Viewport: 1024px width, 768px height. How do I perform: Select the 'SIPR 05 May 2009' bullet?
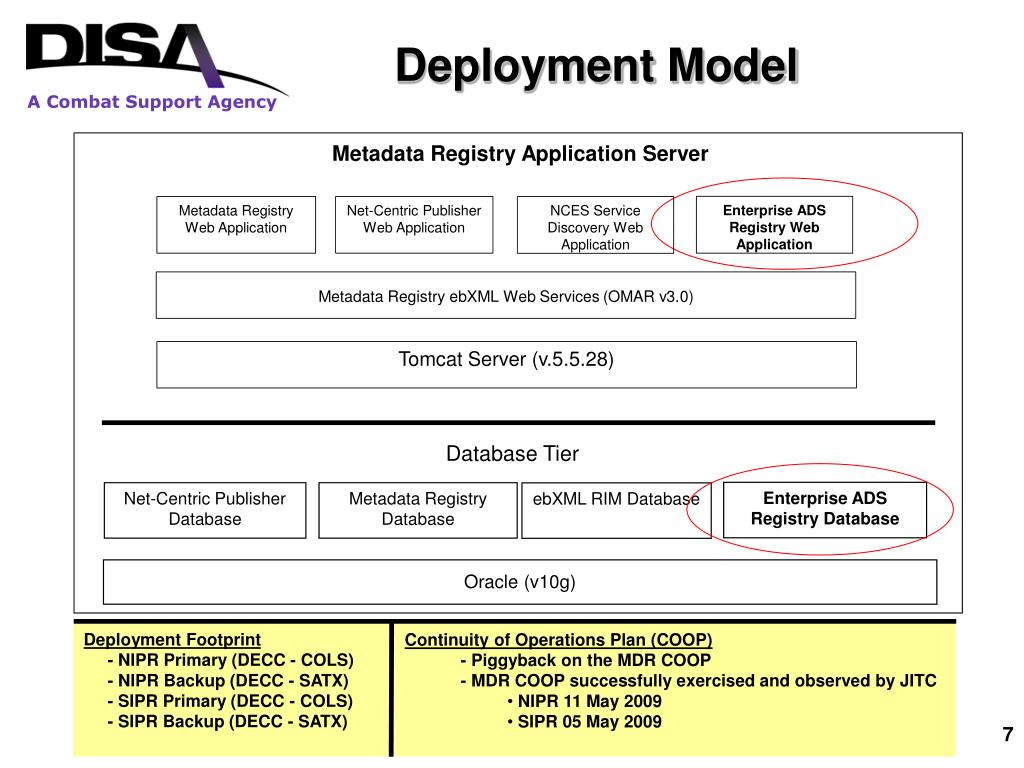(584, 722)
